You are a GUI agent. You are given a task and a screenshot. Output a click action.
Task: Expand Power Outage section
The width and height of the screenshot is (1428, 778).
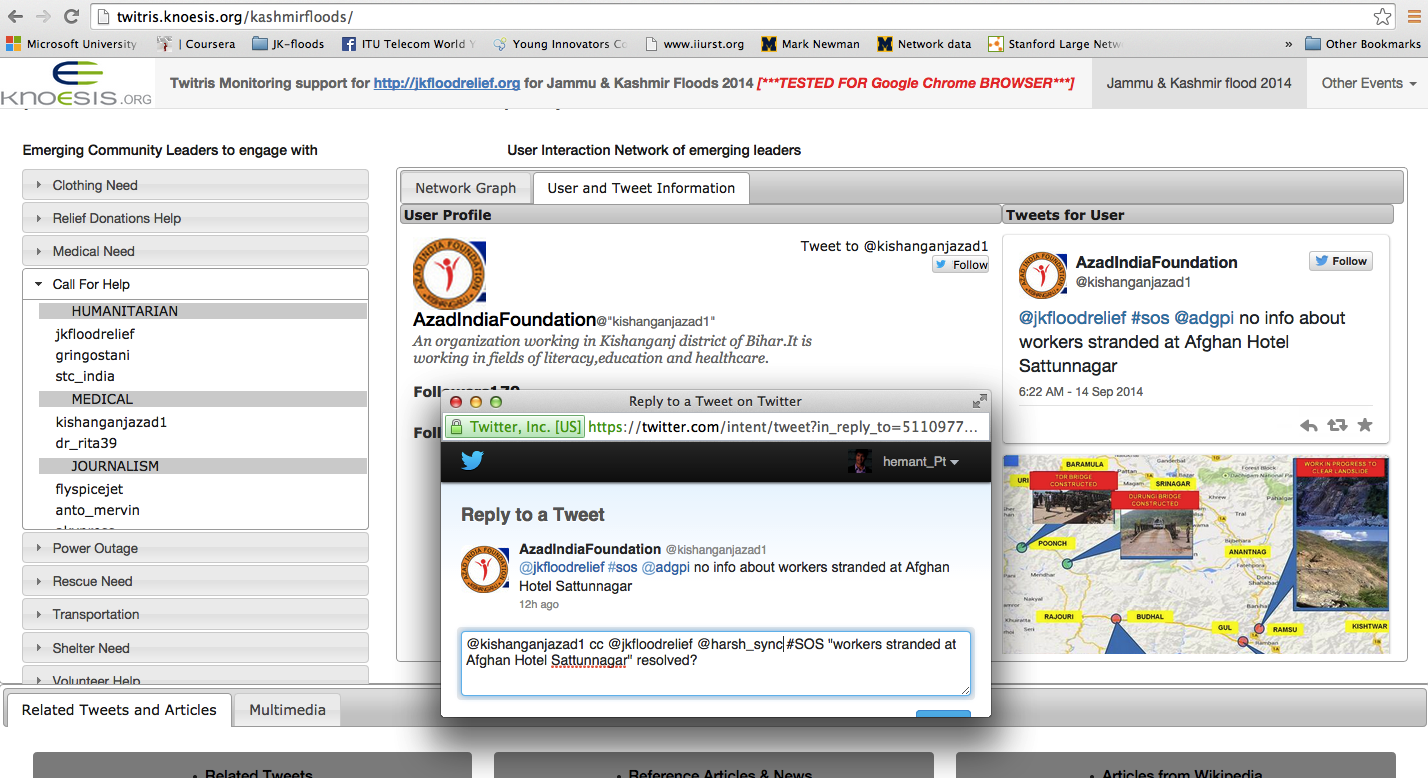[x=195, y=548]
